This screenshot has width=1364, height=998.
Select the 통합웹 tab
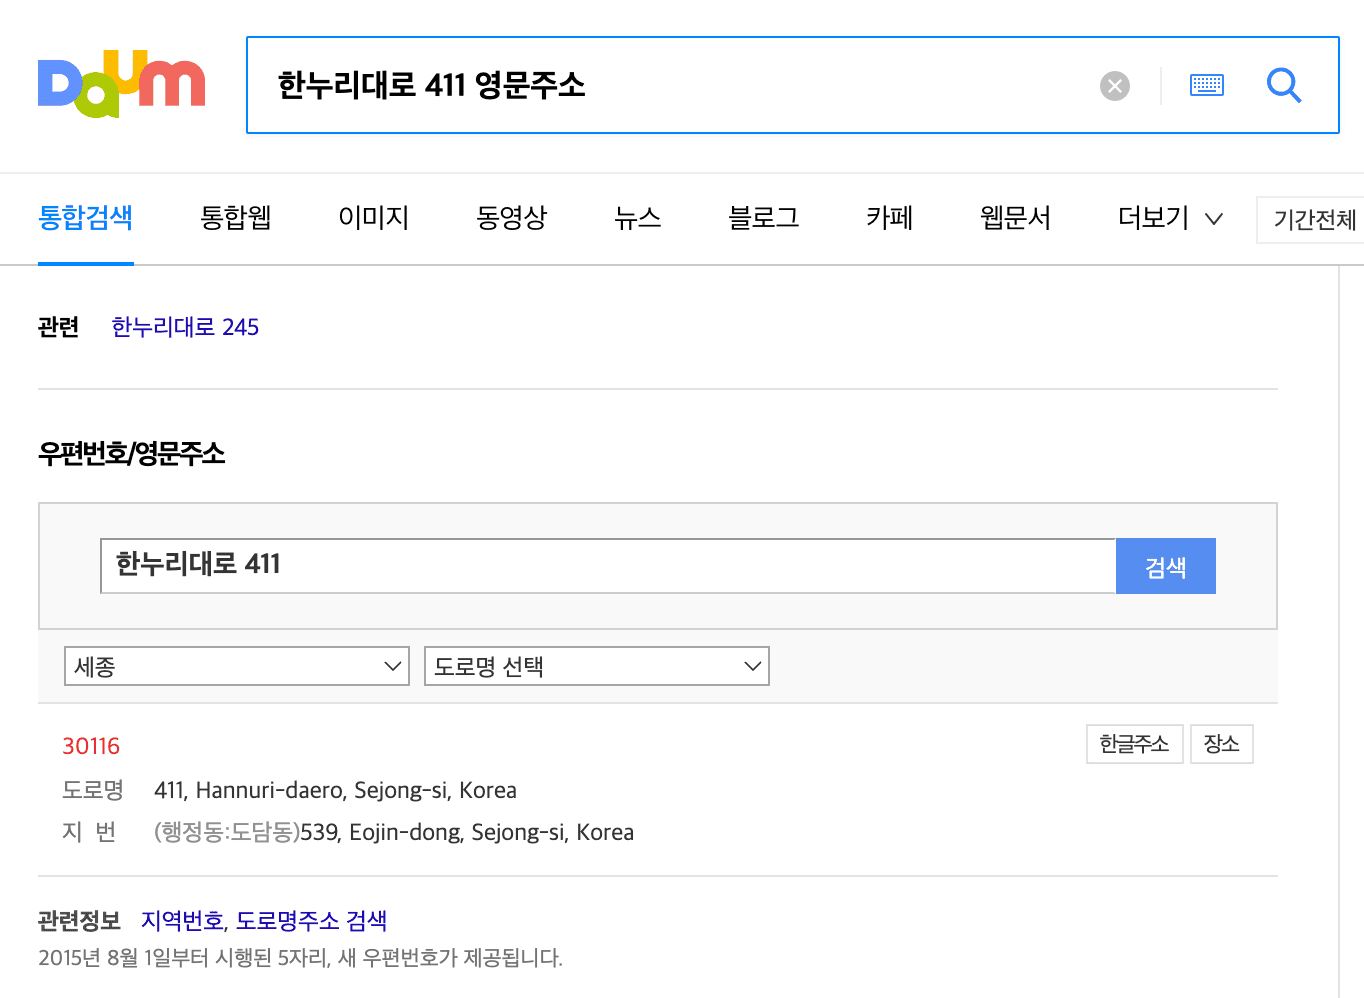coord(236,218)
